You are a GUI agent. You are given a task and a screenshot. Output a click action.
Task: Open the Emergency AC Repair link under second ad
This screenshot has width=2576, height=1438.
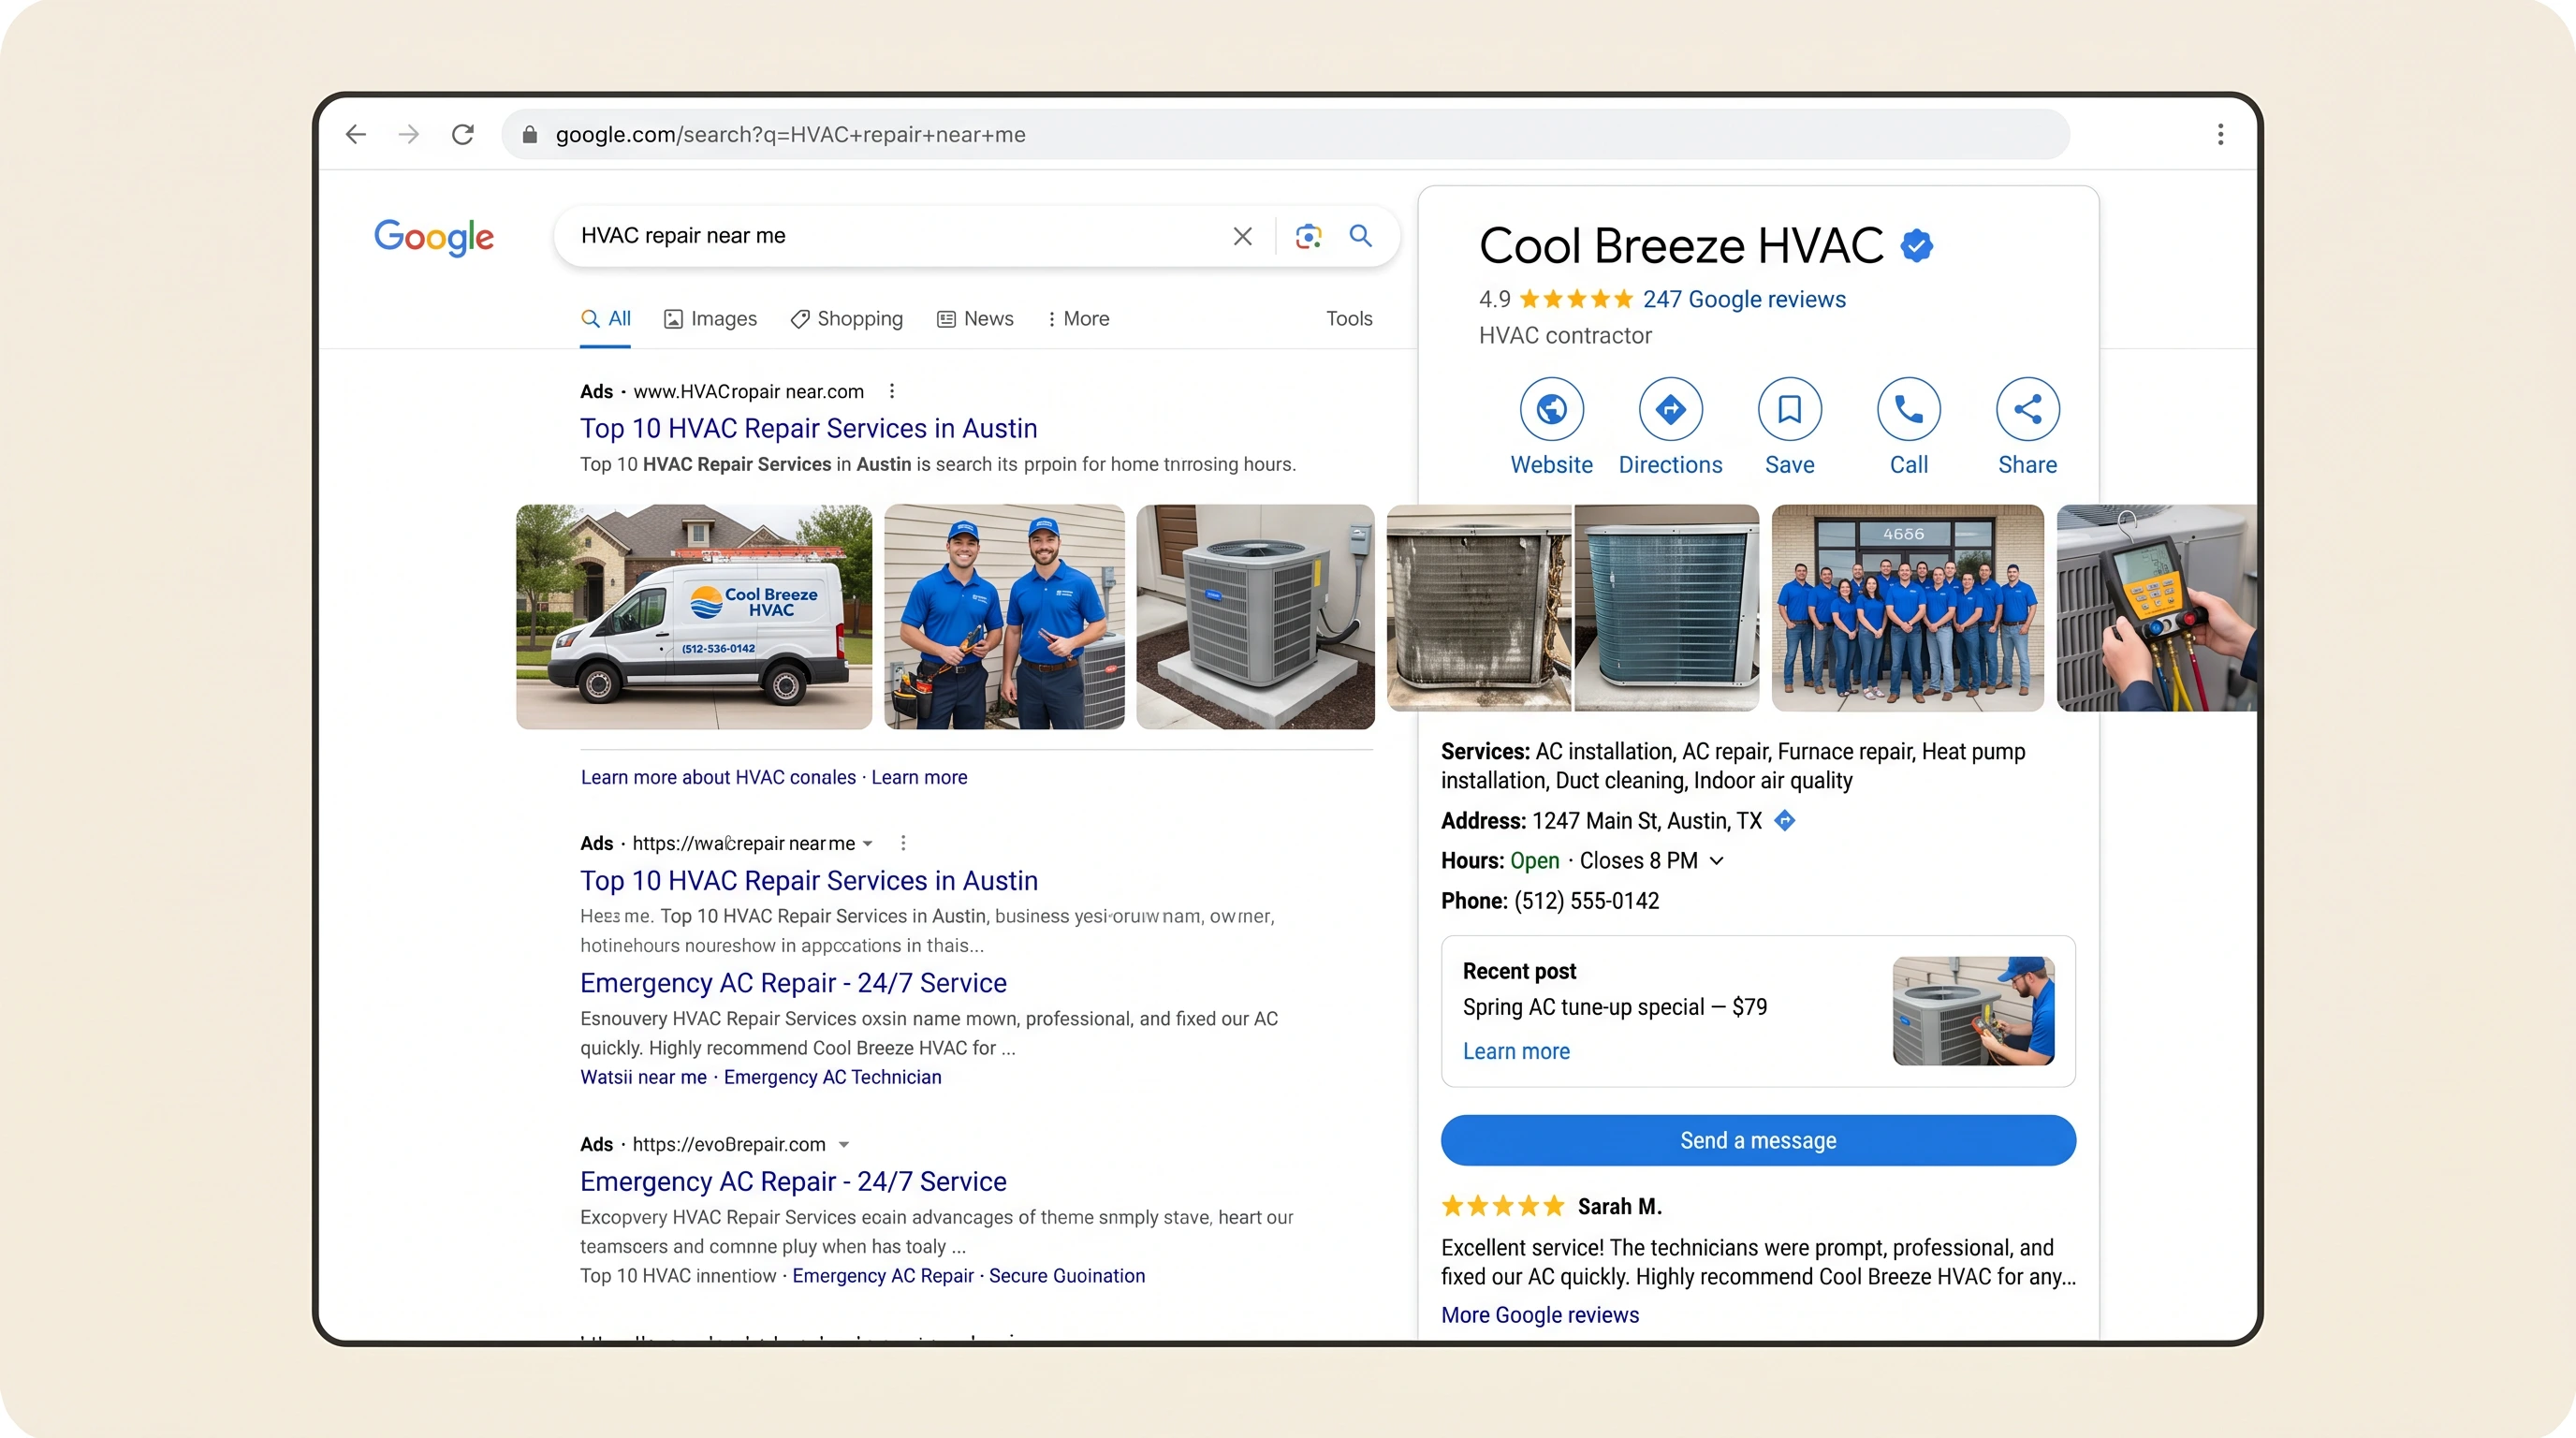pyautogui.click(x=793, y=983)
